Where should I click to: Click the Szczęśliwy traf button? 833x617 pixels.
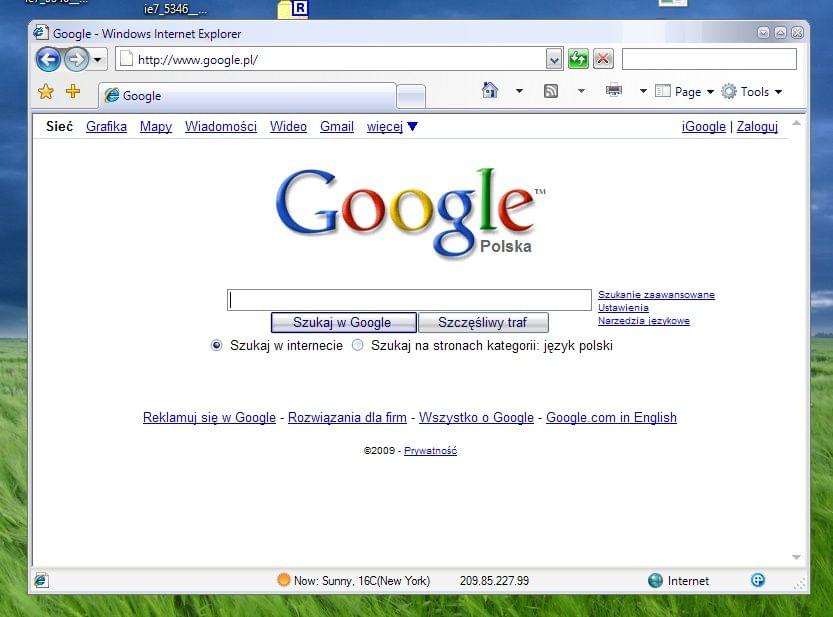point(483,322)
